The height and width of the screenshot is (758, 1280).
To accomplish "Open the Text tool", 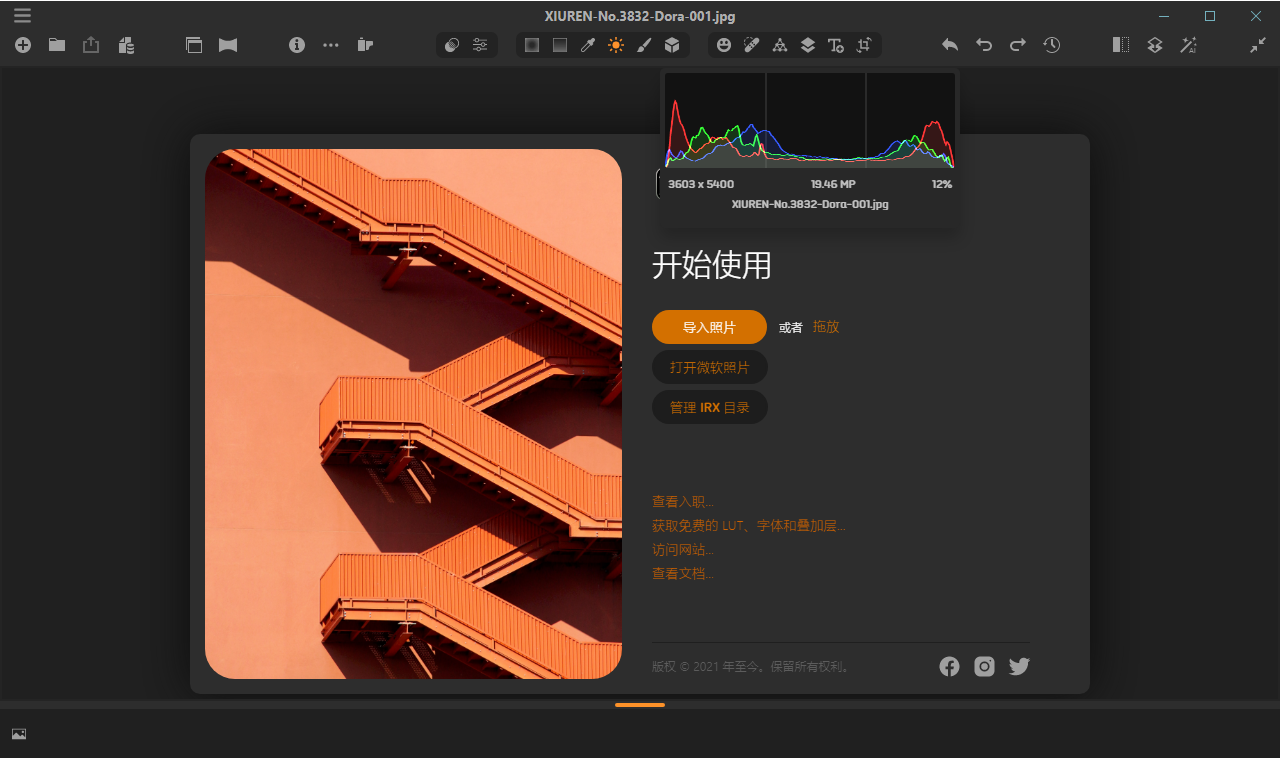I will (836, 45).
